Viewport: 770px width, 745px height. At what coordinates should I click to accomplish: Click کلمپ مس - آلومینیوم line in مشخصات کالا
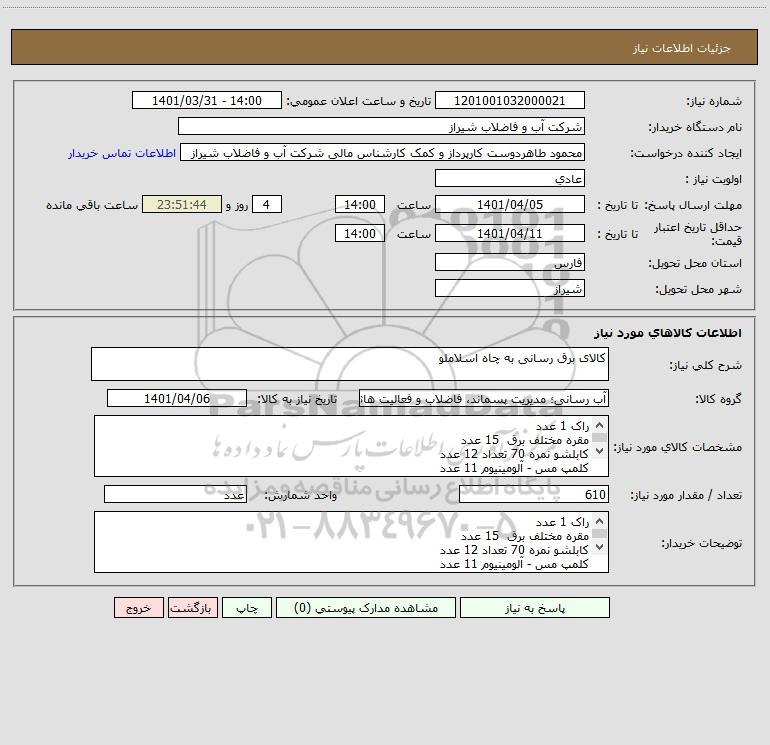point(514,468)
